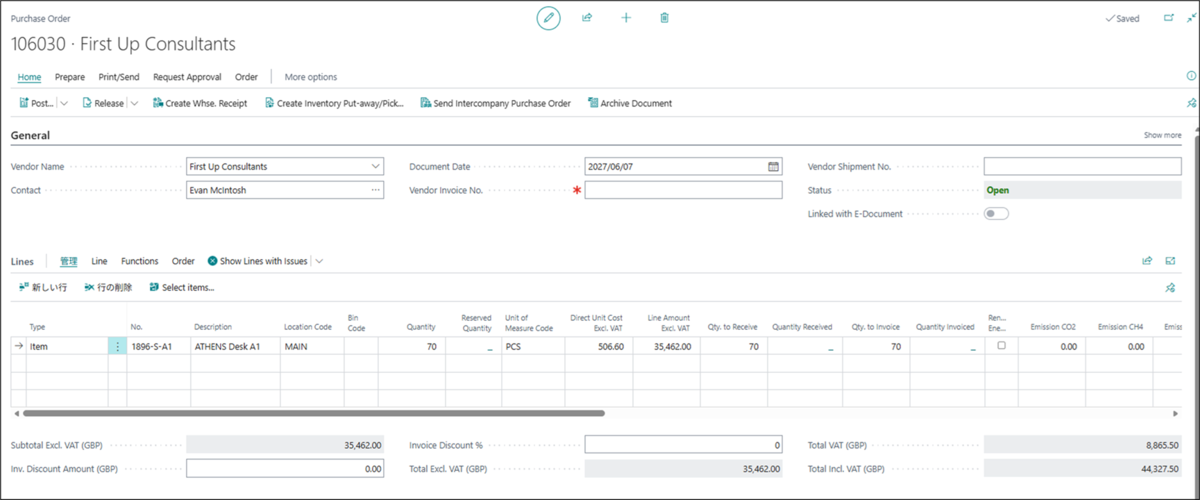Click More options
Screen dimensions: 1200x500
[x=311, y=77]
